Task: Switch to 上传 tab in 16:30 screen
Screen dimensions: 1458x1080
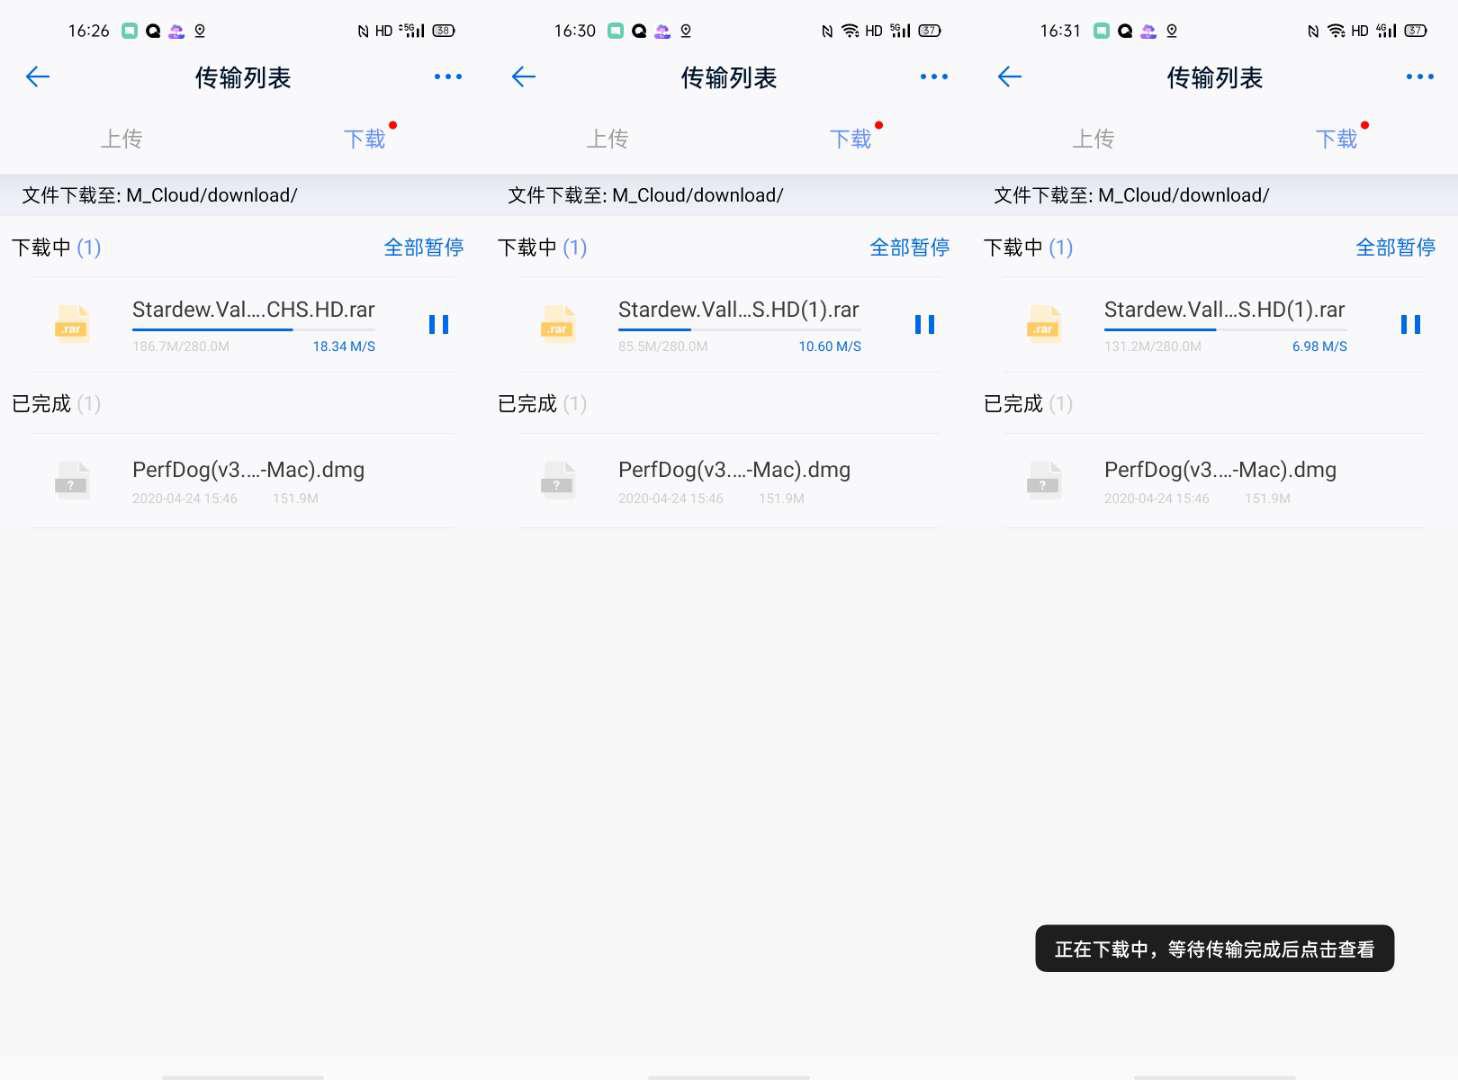Action: (607, 139)
